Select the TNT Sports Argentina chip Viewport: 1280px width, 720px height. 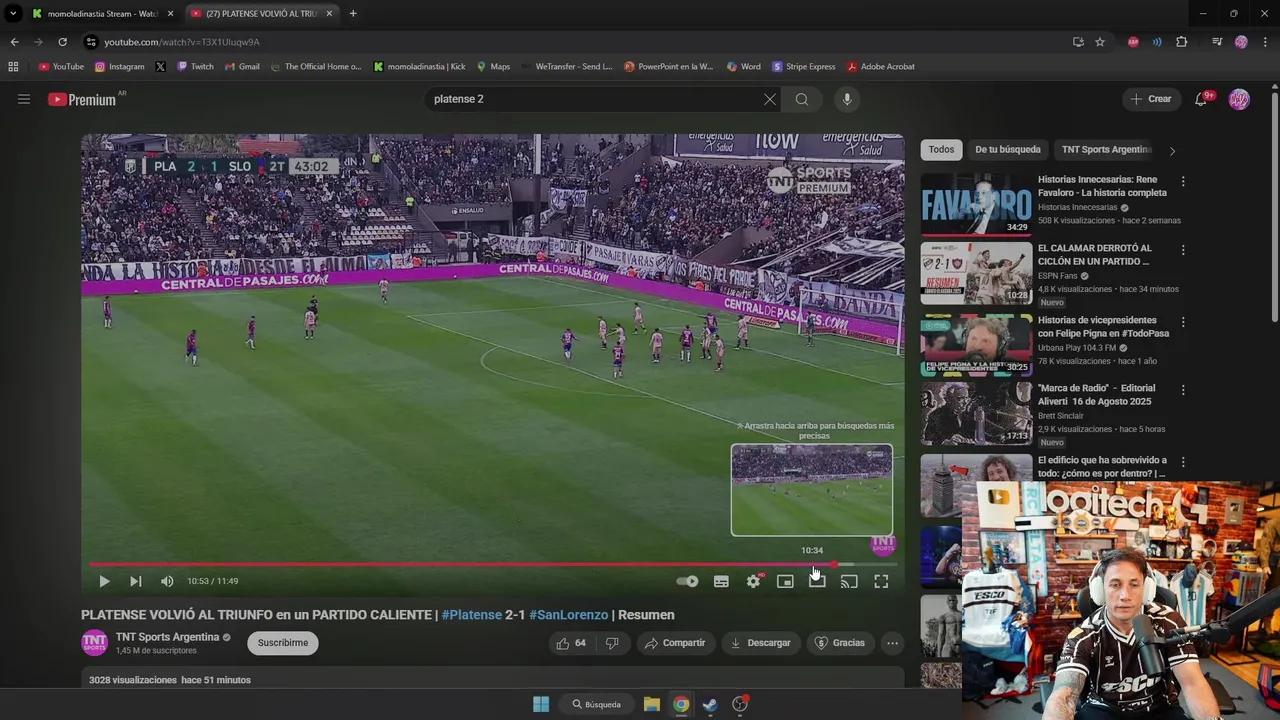[x=1106, y=150]
